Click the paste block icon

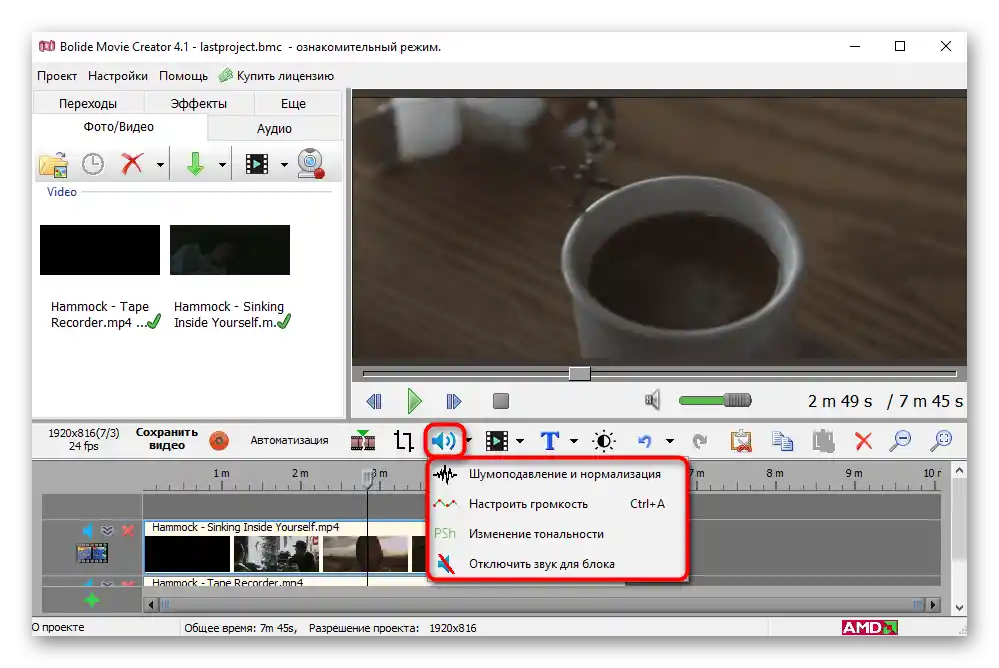pos(823,440)
